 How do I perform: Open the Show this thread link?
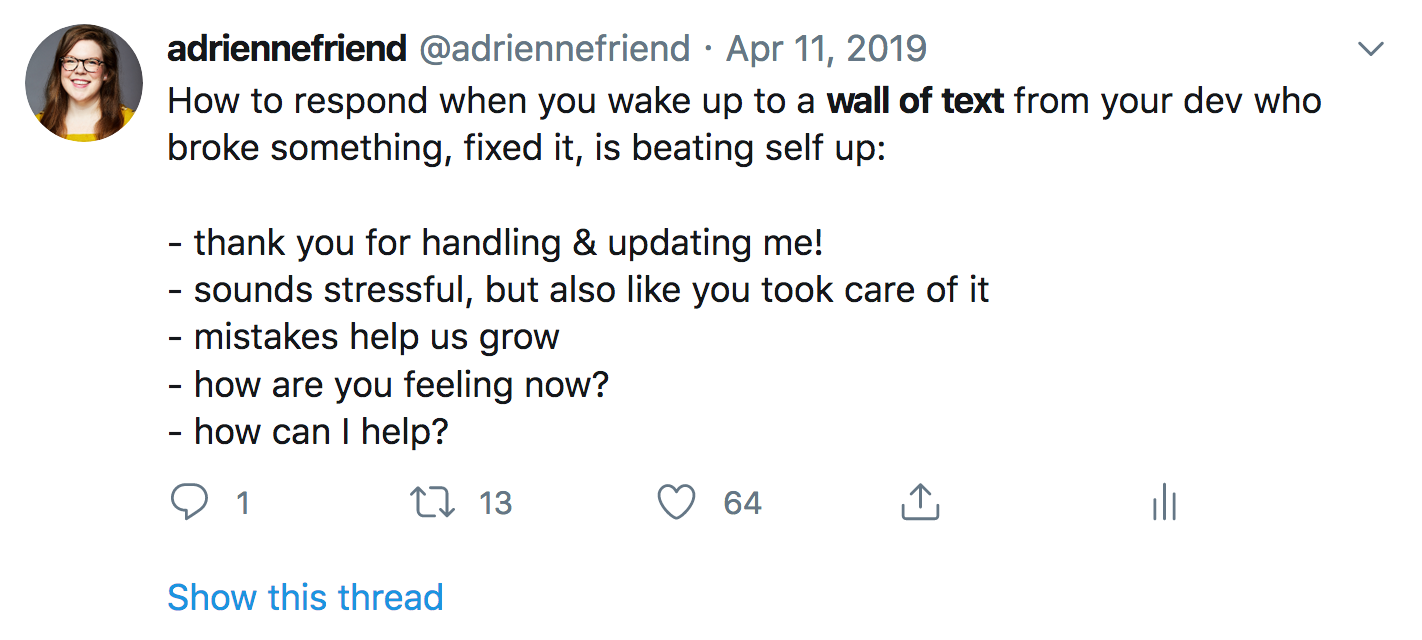(x=305, y=597)
